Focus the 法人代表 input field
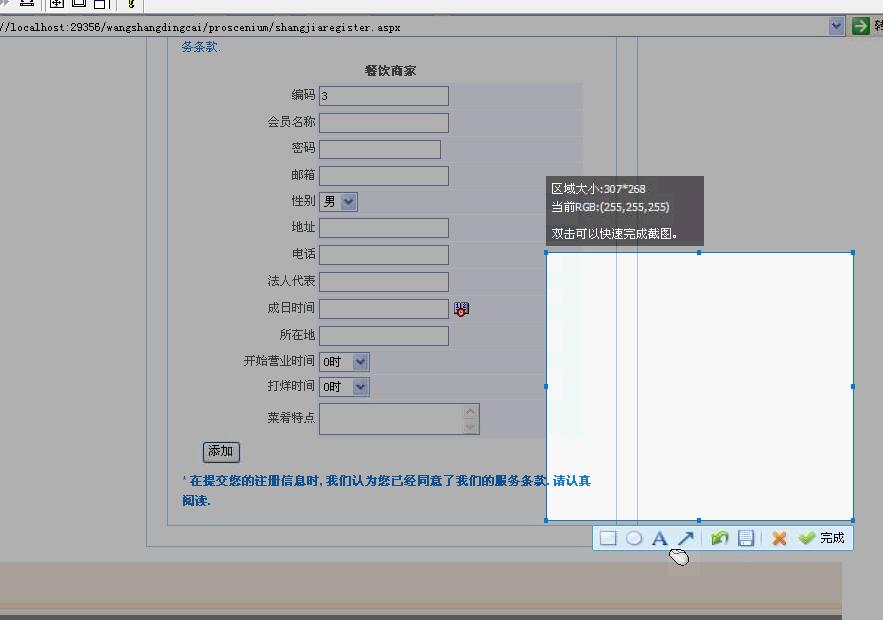Image resolution: width=883 pixels, height=620 pixels. [x=384, y=282]
